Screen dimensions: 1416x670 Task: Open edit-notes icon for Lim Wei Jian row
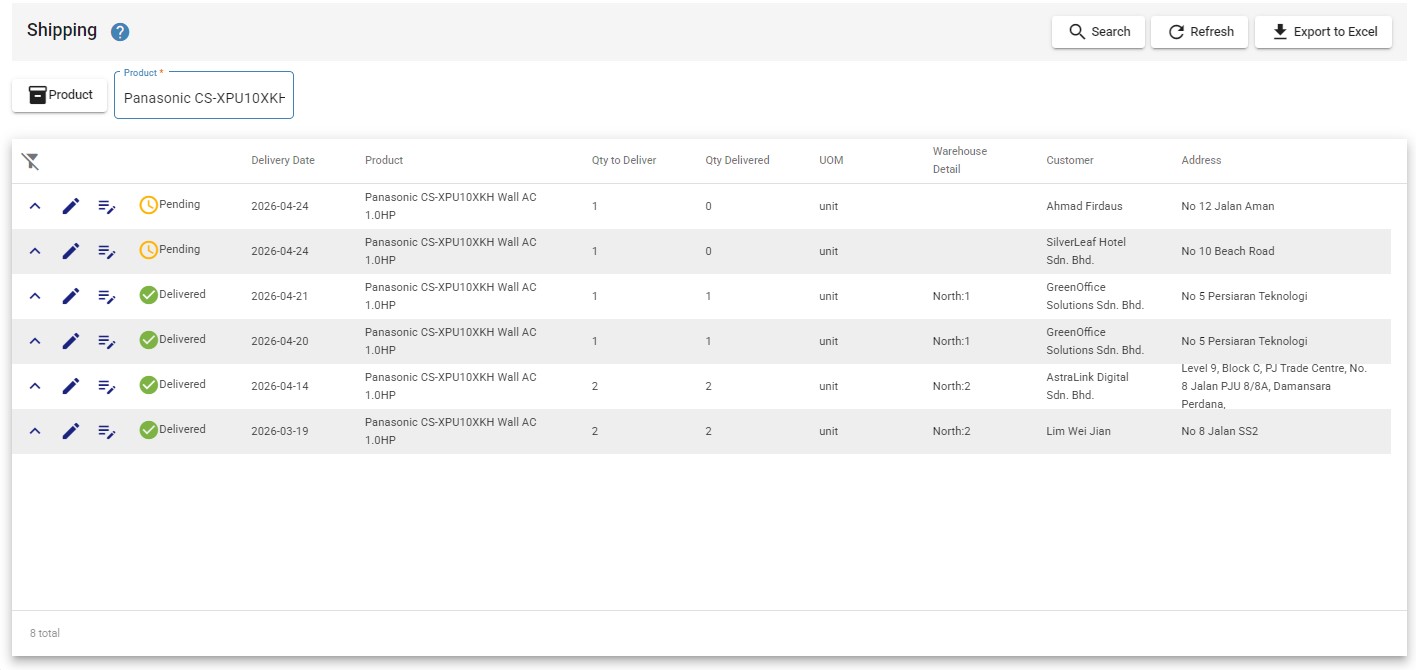click(x=107, y=432)
